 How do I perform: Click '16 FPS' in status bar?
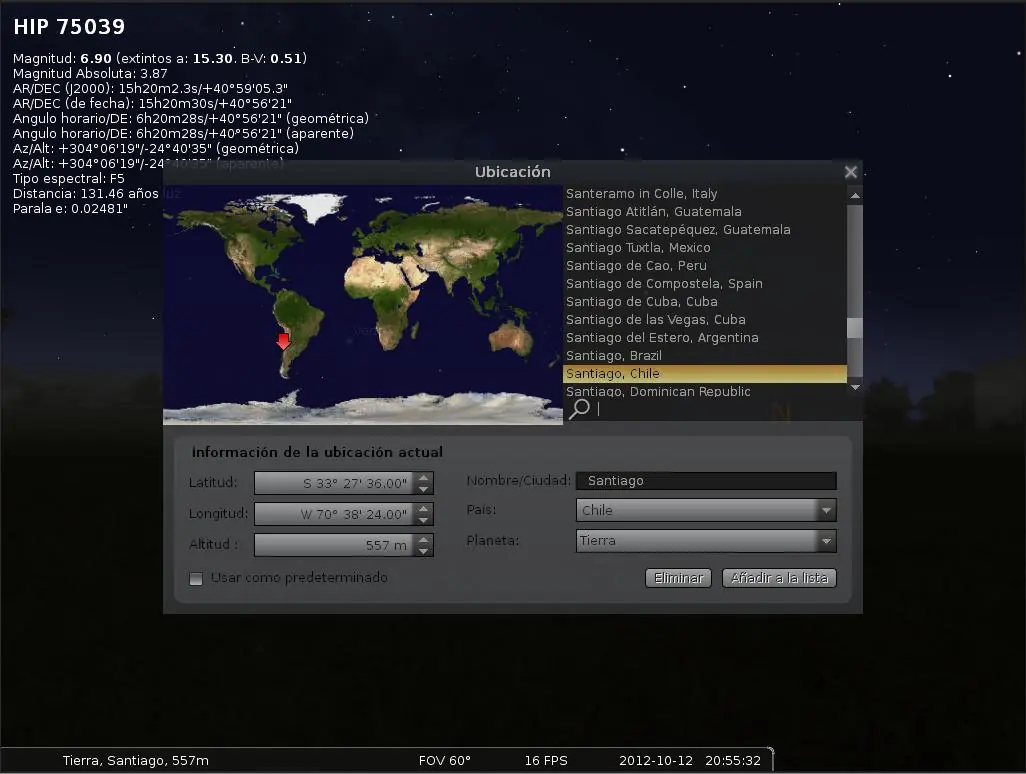[546, 760]
